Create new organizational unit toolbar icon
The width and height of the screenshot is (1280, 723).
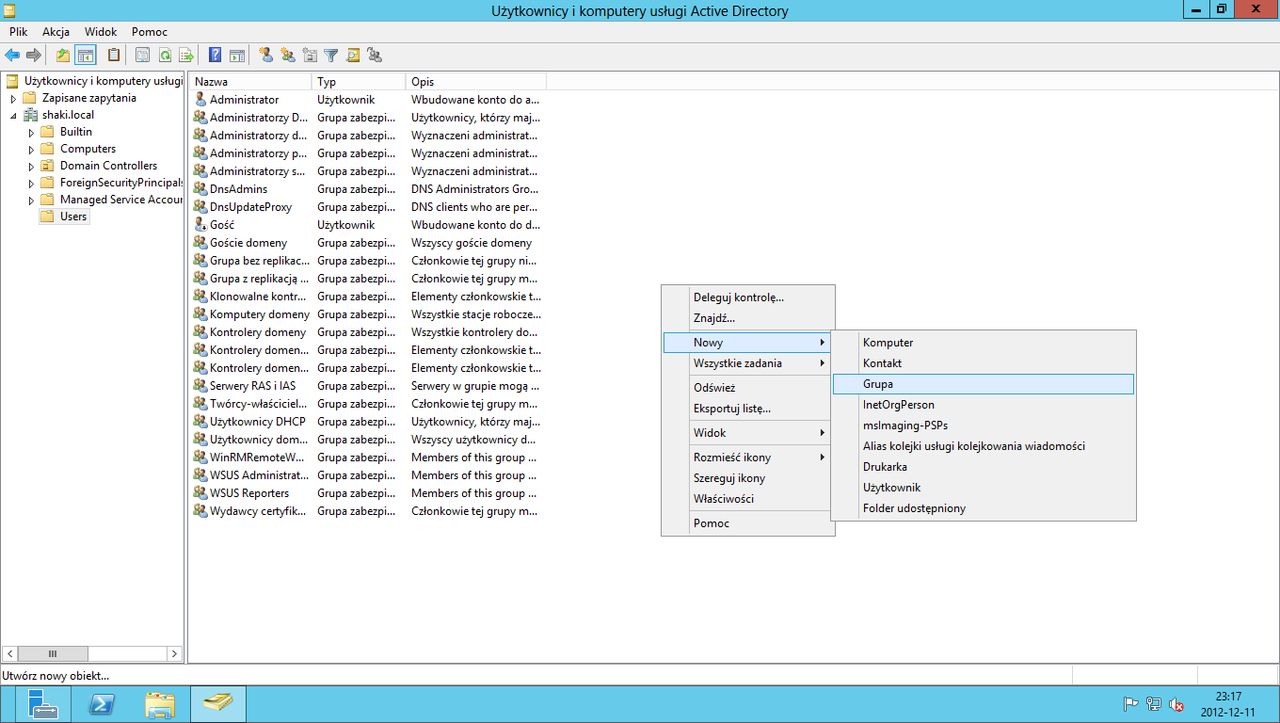pyautogui.click(x=310, y=55)
